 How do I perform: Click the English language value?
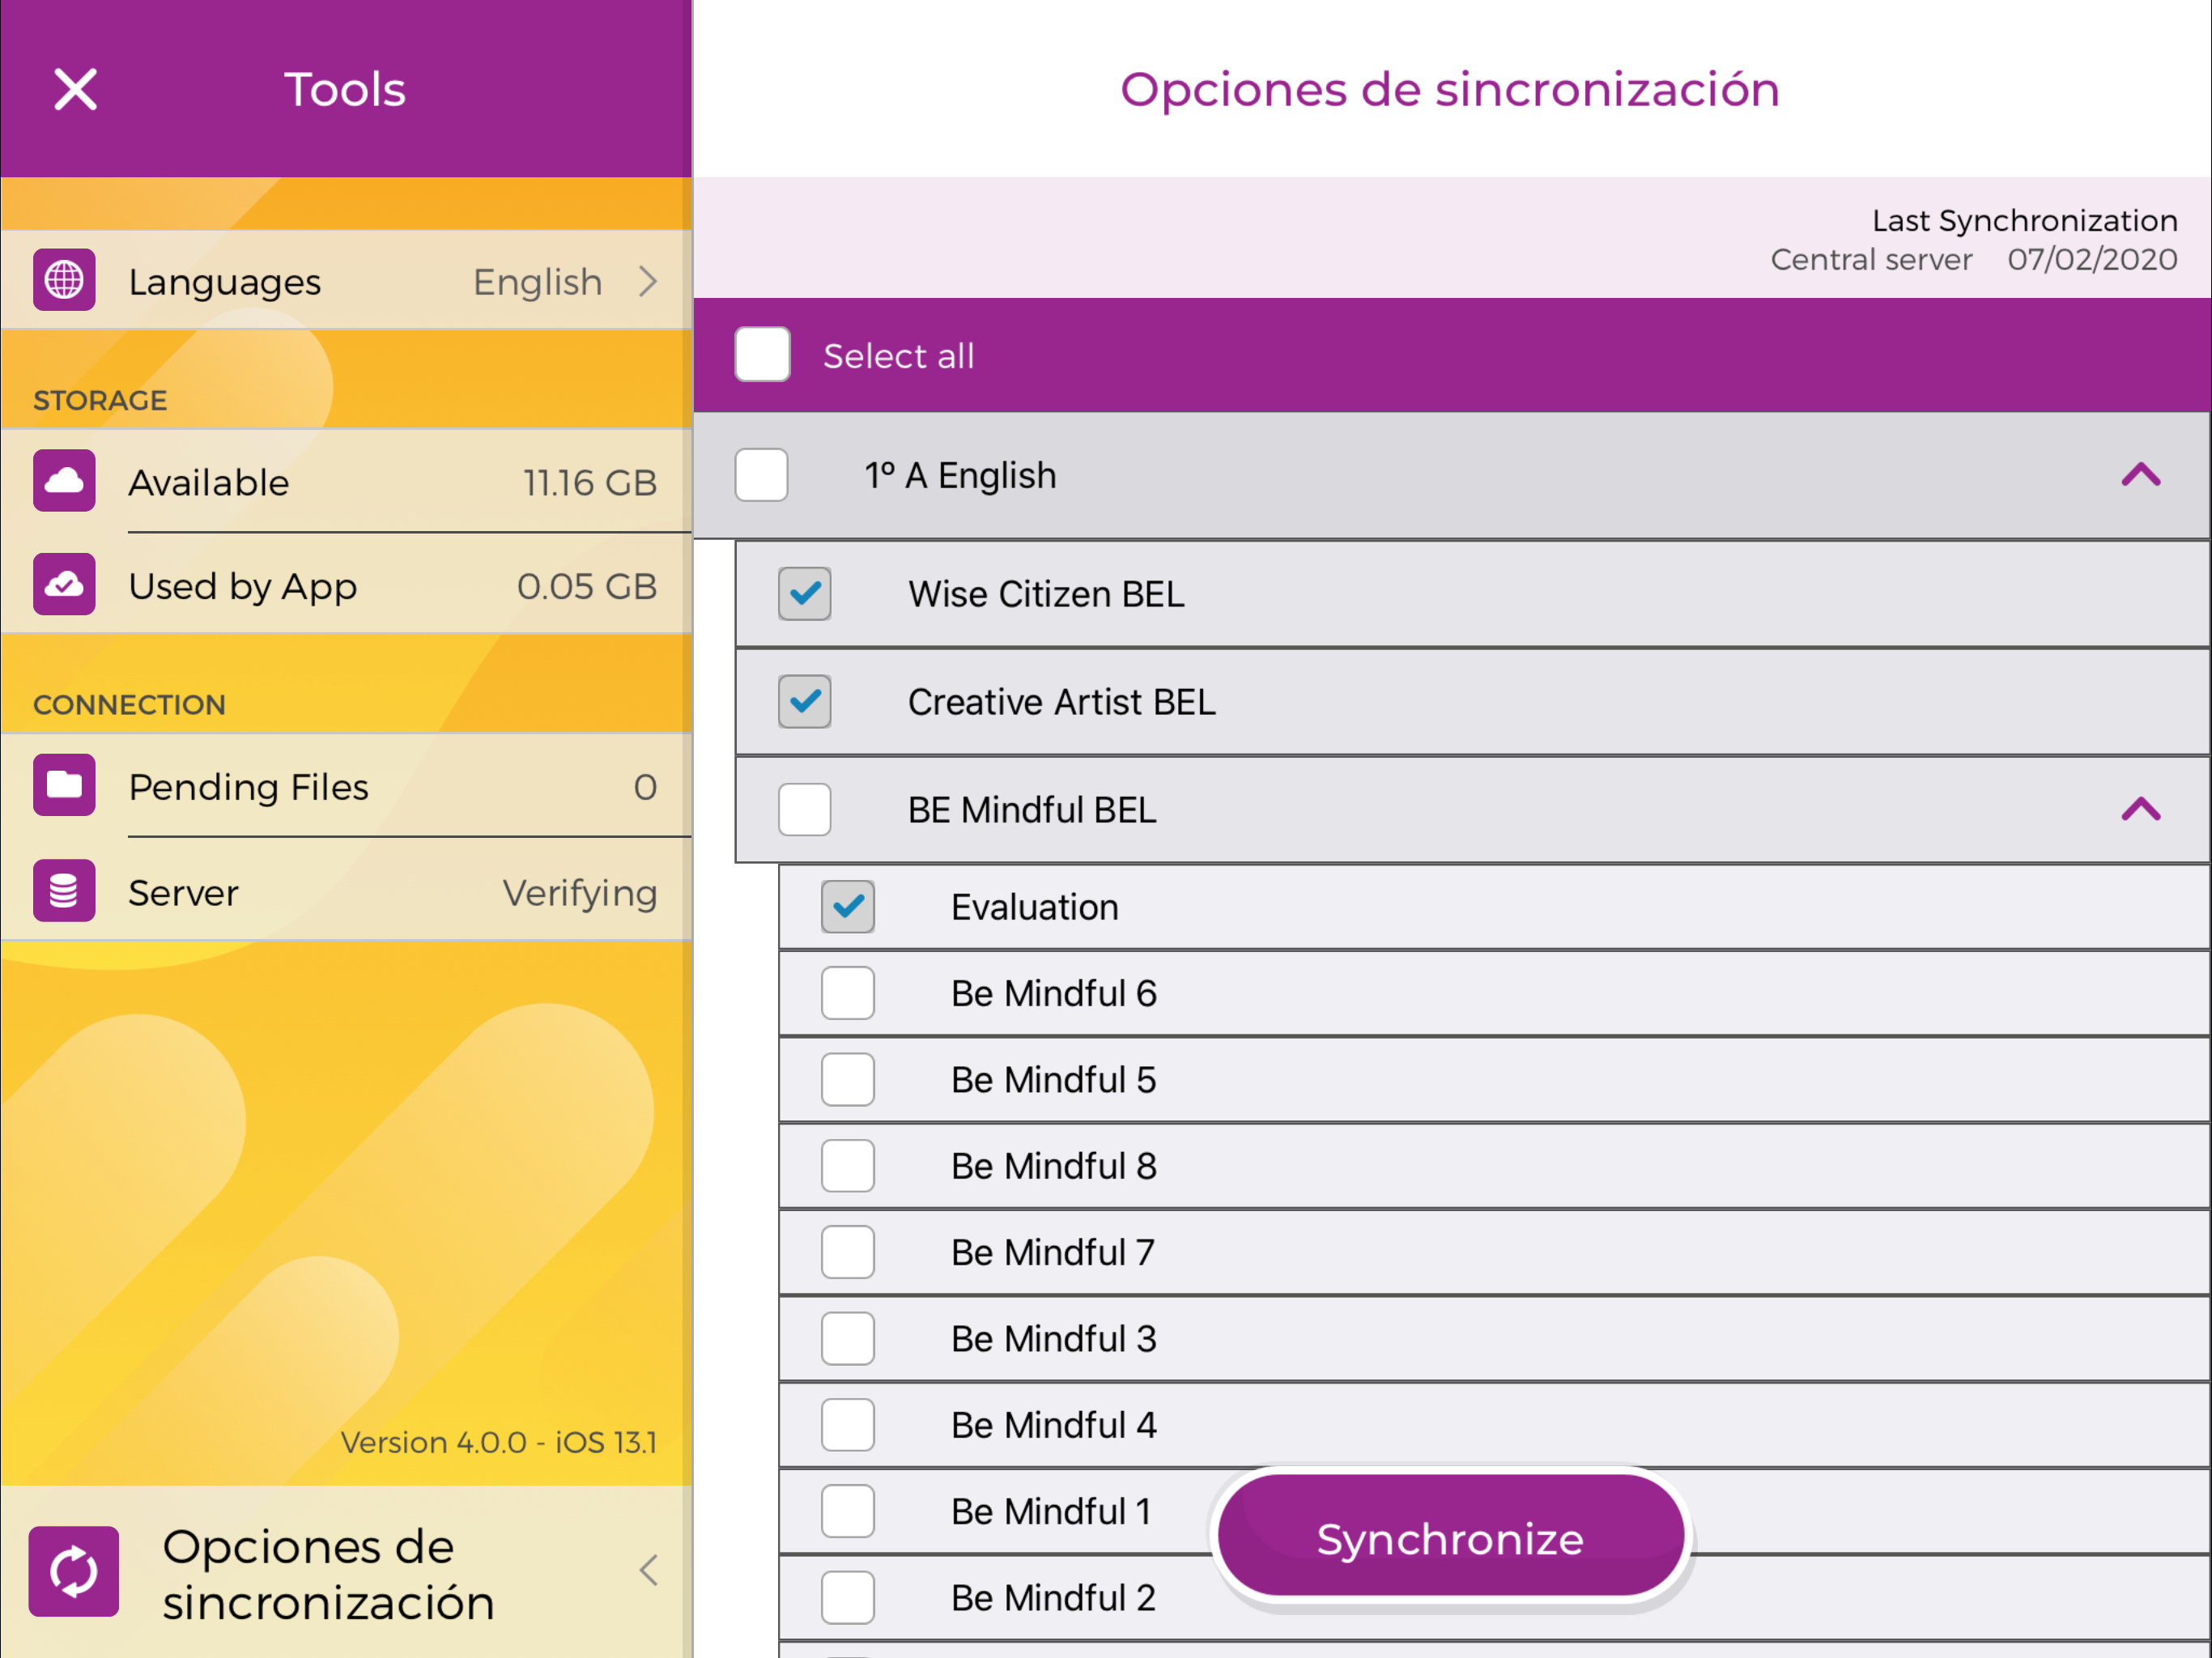[538, 282]
